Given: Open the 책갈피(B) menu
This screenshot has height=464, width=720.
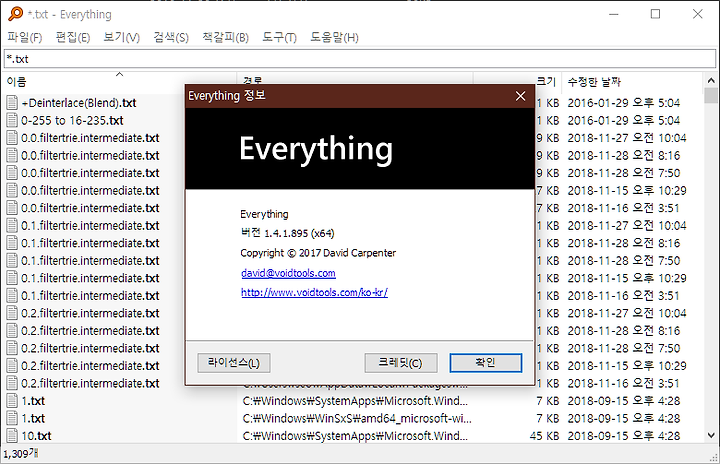Looking at the screenshot, I should (x=225, y=37).
